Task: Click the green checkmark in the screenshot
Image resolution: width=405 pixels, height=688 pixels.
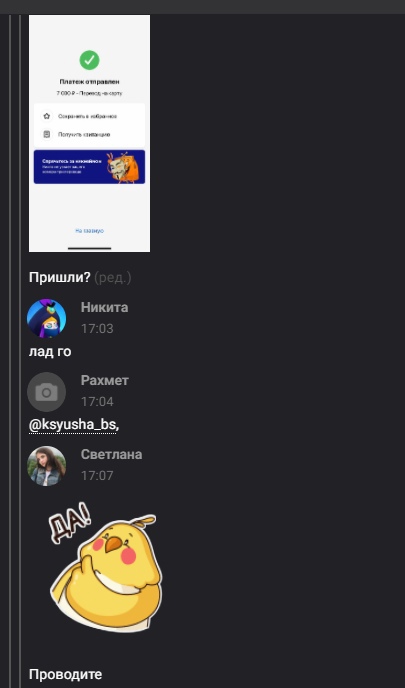Action: pyautogui.click(x=90, y=60)
